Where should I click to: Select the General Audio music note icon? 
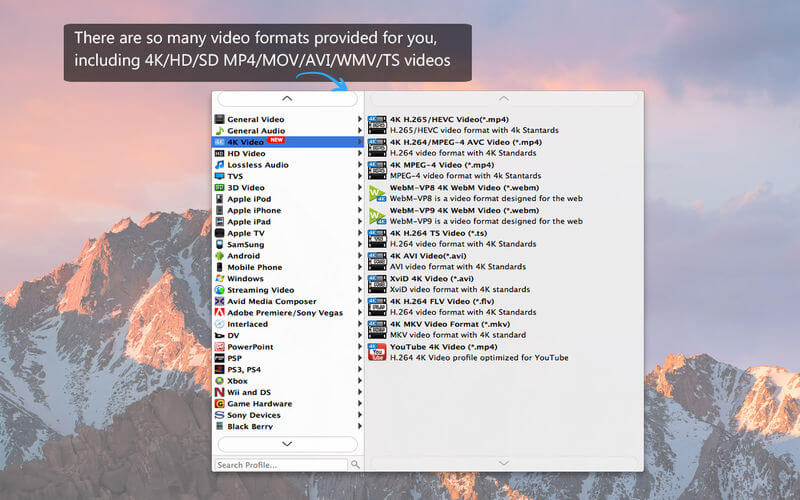pos(219,131)
